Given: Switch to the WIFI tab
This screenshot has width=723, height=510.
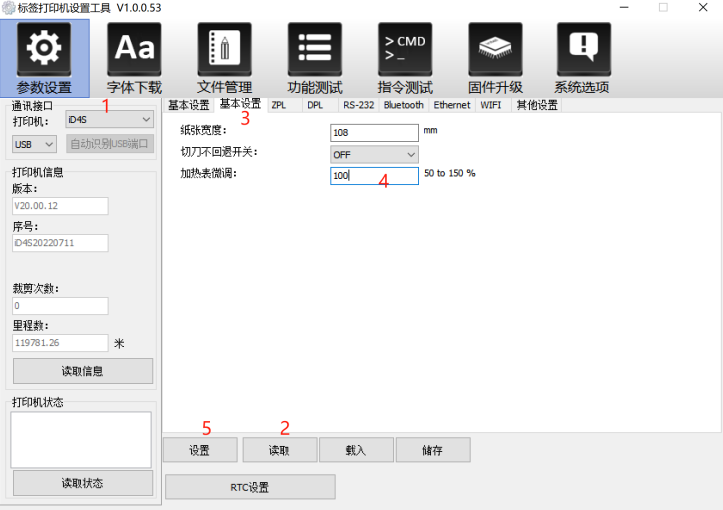Looking at the screenshot, I should [x=491, y=105].
